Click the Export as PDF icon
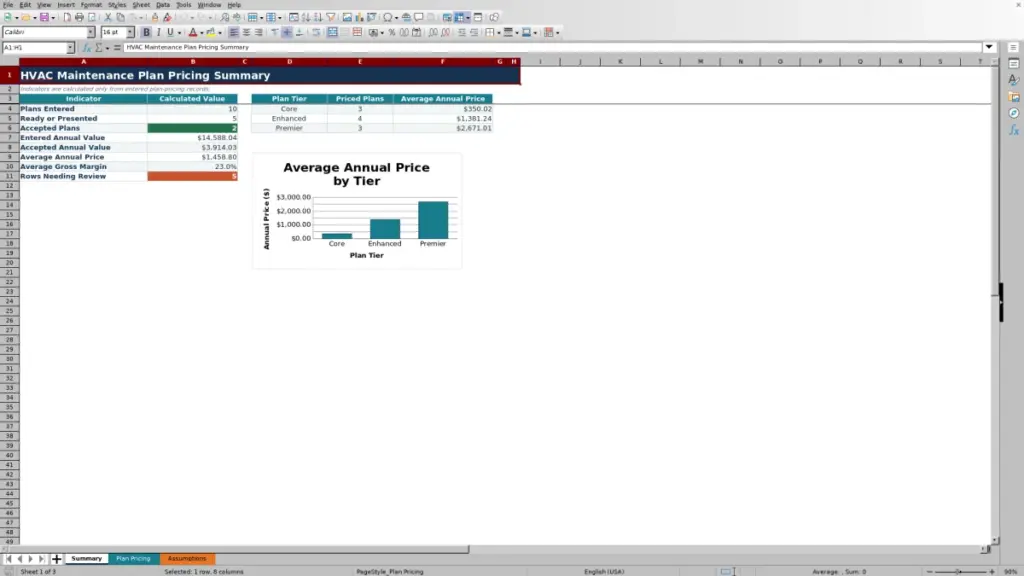The height and width of the screenshot is (576, 1024). tap(67, 18)
